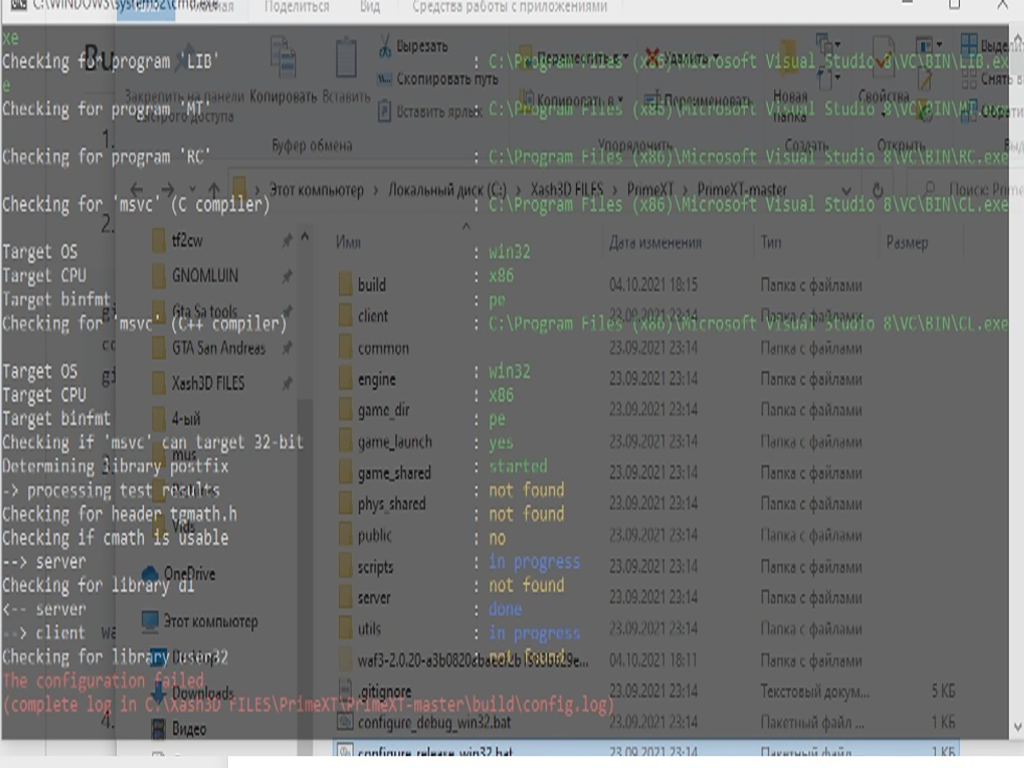Click Скопировать путь button
Screen dimensions: 1024x768
click(x=445, y=79)
